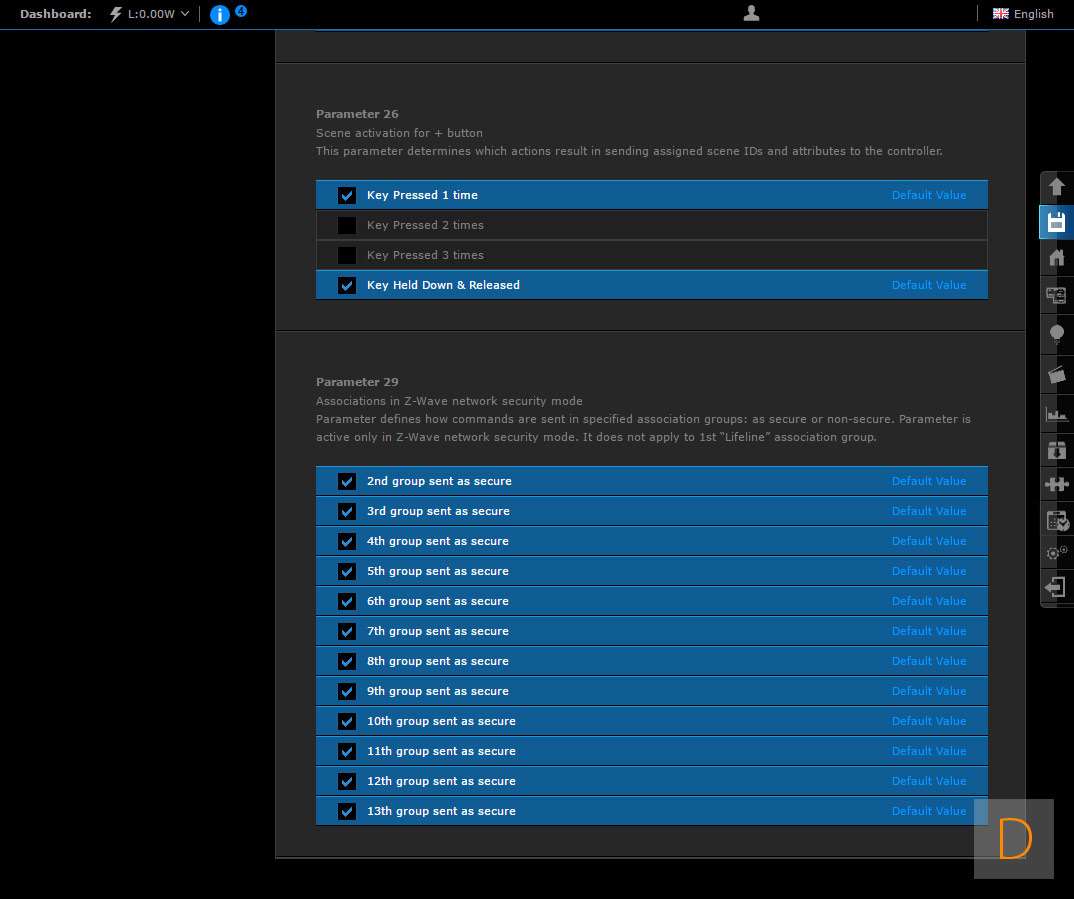Open the gears configuration icon
Screen dimensions: 1074x899
pos(1056,552)
